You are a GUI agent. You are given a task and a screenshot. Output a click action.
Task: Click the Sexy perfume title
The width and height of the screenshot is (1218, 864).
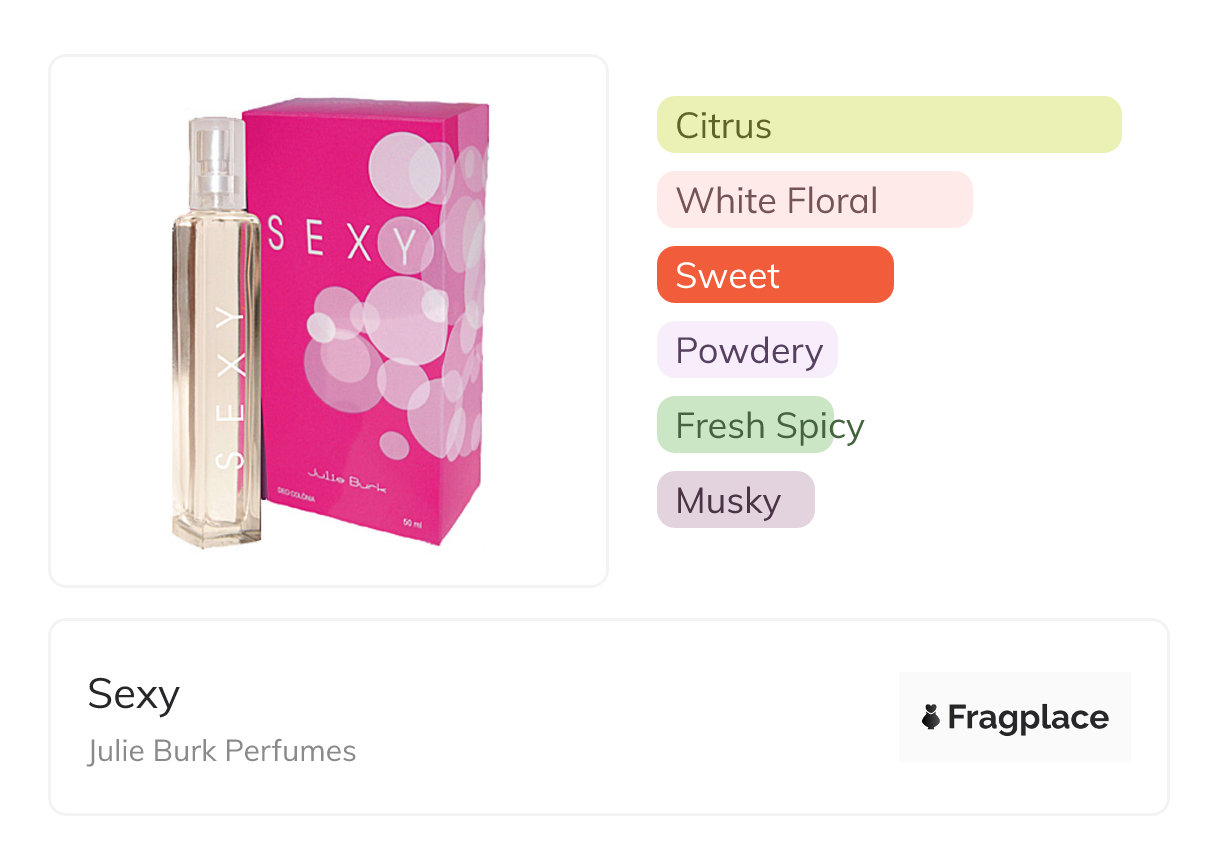[x=133, y=693]
